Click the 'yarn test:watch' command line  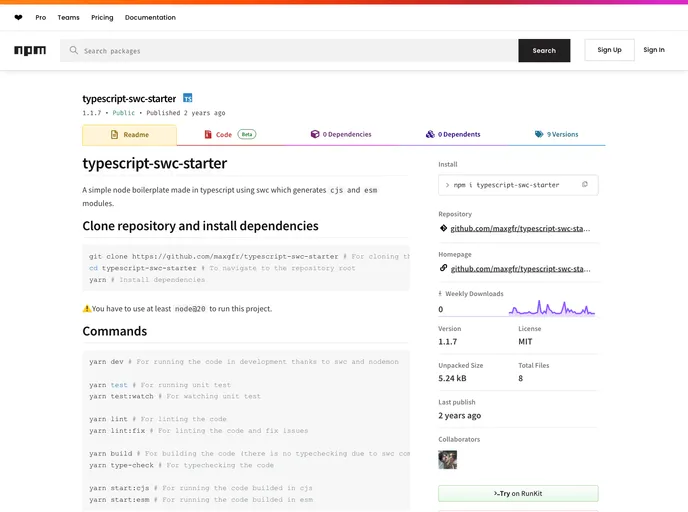(x=175, y=396)
